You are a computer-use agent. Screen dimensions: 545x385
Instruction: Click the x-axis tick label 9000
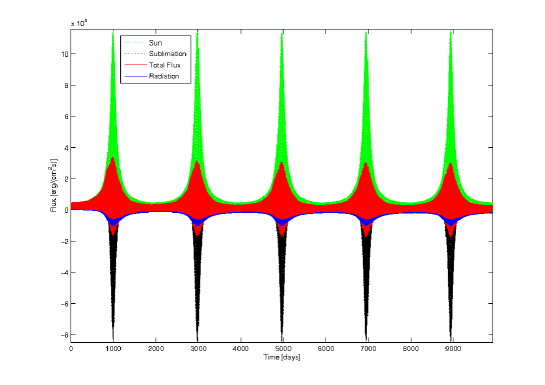(x=453, y=349)
